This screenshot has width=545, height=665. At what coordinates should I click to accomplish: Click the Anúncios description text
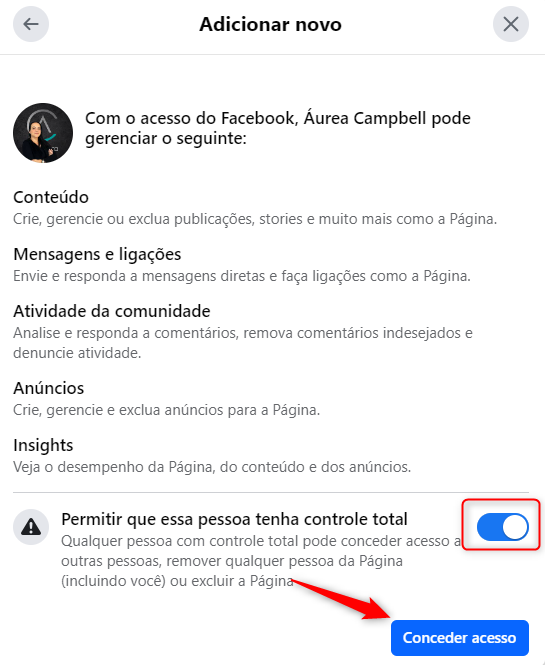[x=166, y=410]
